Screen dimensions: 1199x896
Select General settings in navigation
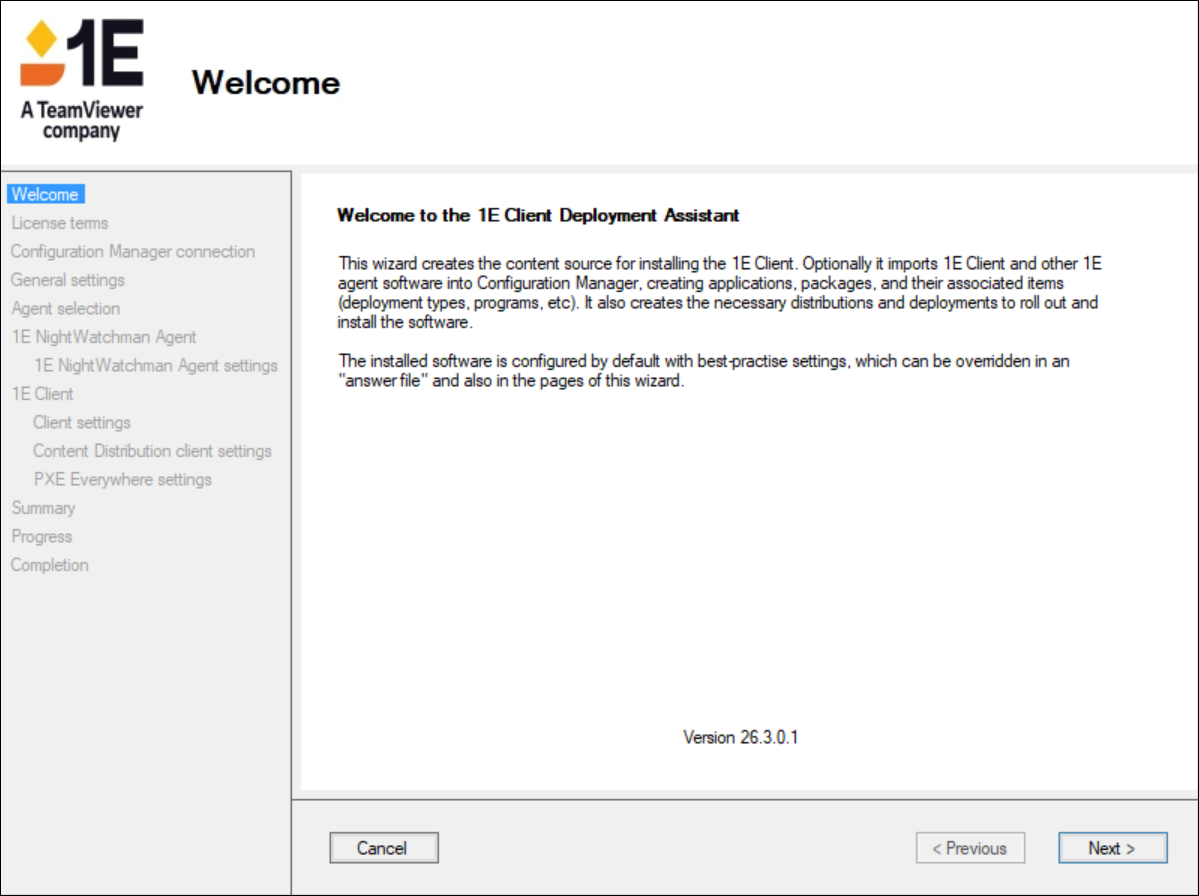pyautogui.click(x=68, y=280)
